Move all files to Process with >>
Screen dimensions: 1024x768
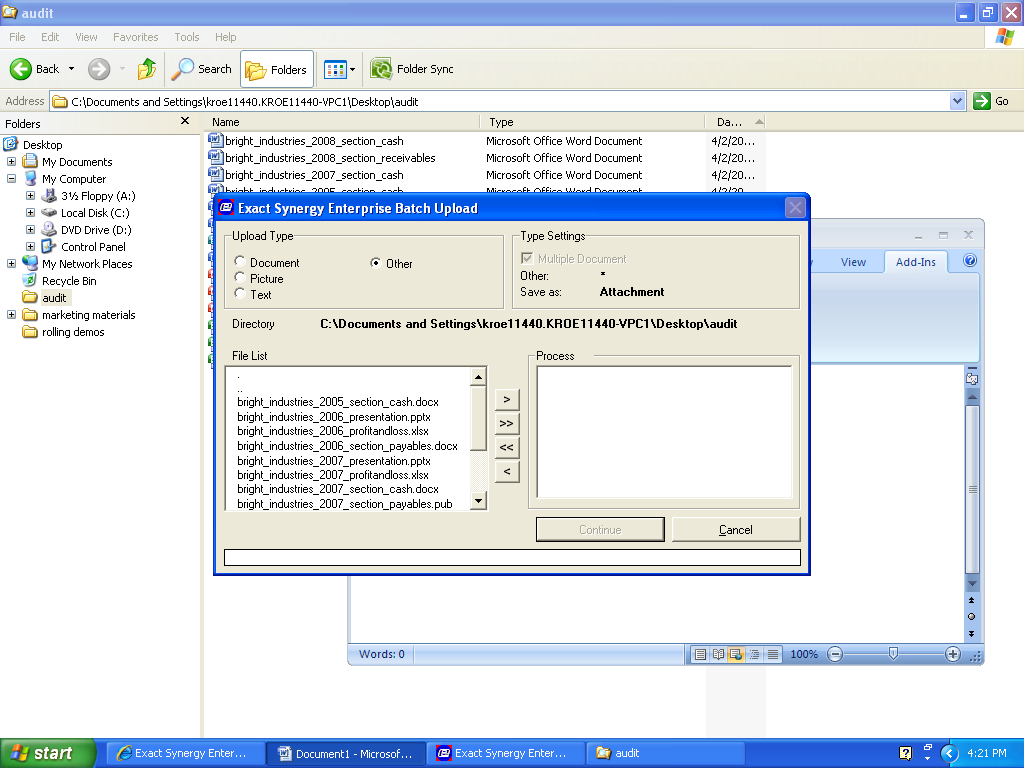tap(507, 423)
